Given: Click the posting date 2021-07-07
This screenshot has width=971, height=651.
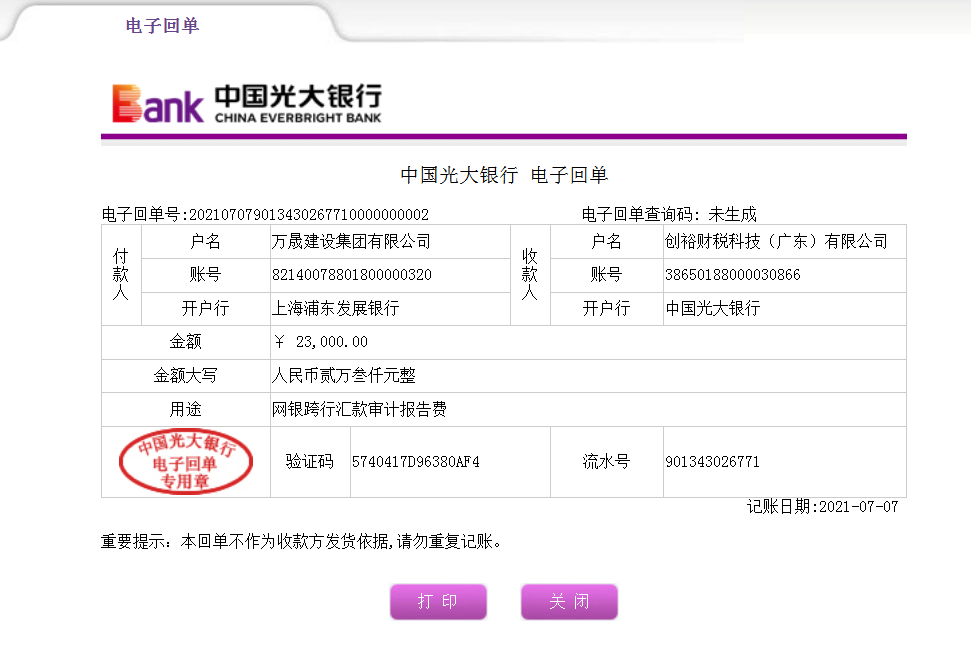Looking at the screenshot, I should pos(858,507).
